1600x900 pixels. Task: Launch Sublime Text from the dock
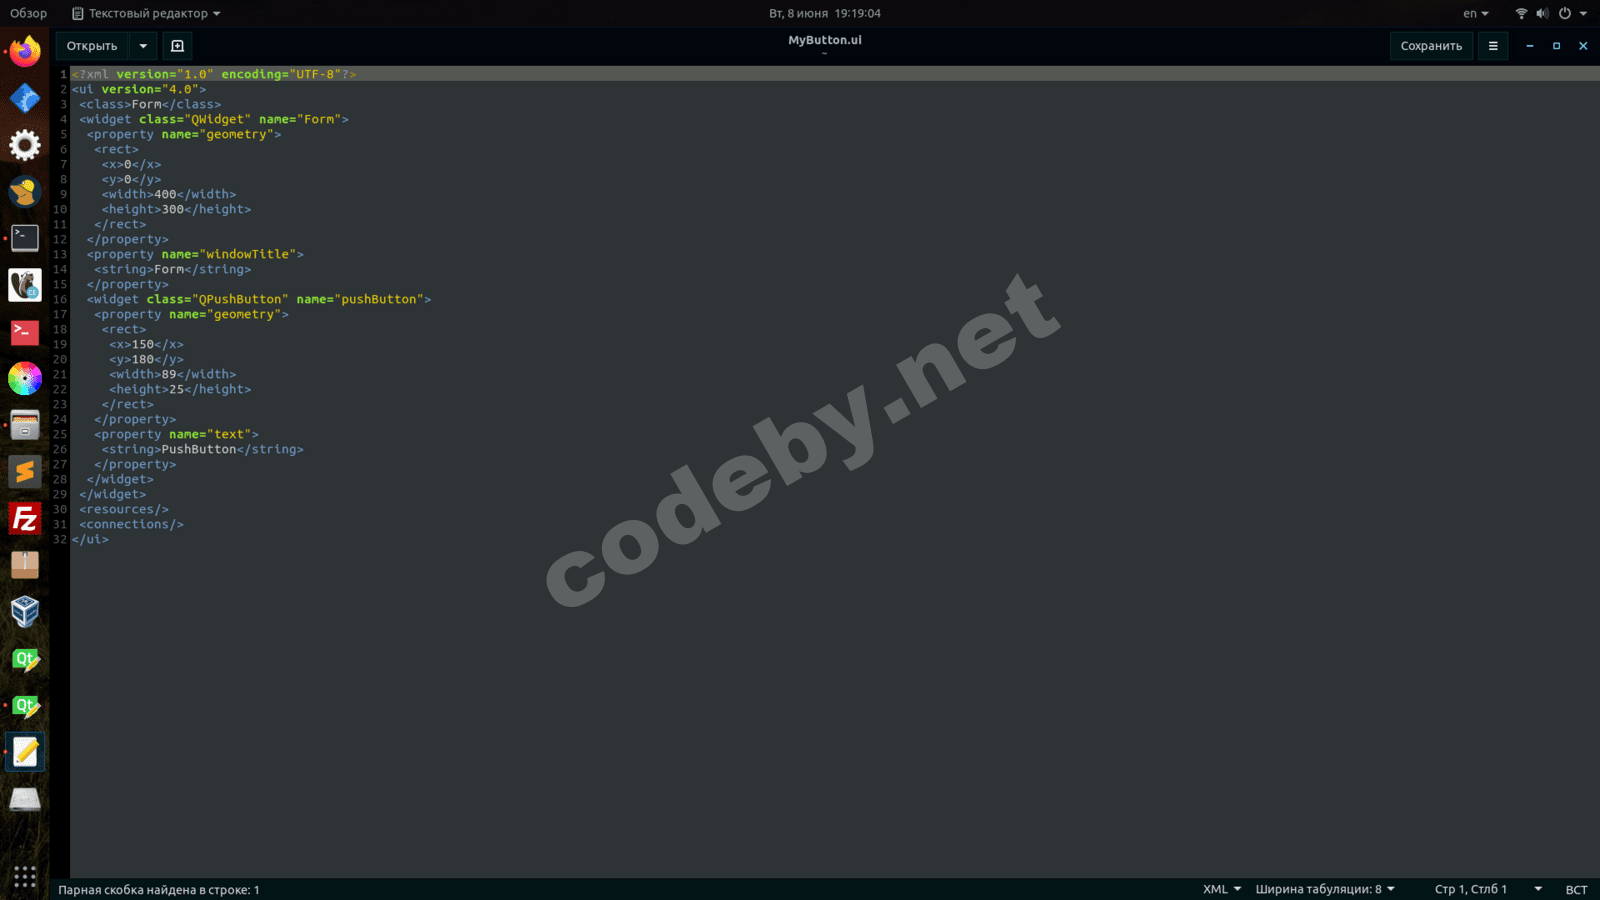tap(25, 472)
